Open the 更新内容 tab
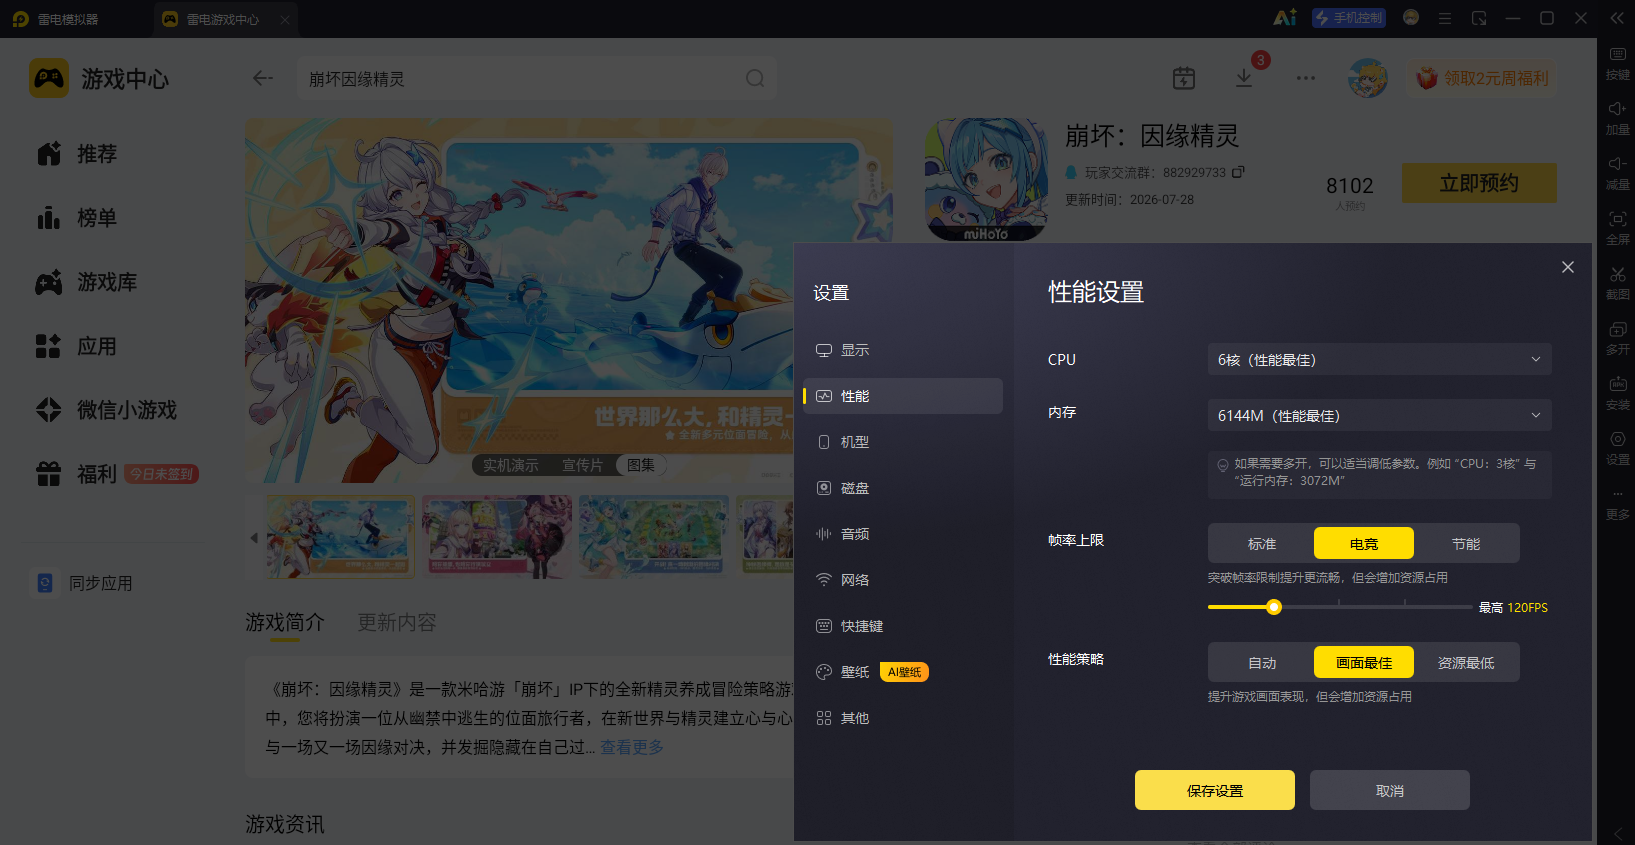The height and width of the screenshot is (845, 1635). pos(397,622)
